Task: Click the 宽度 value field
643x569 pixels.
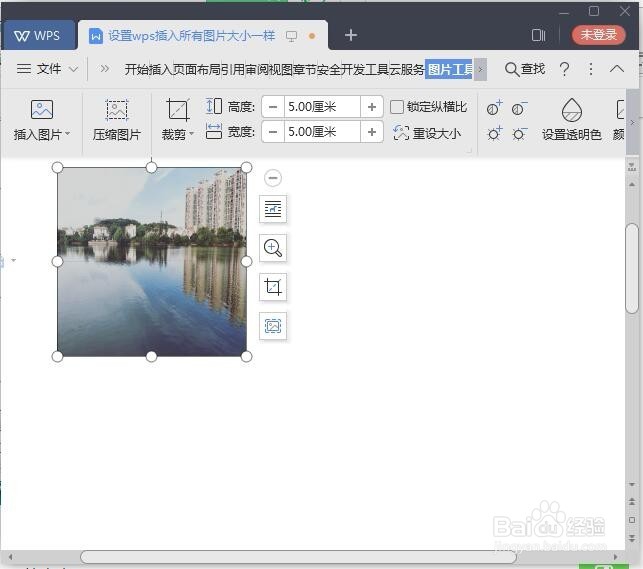Action: click(x=322, y=132)
